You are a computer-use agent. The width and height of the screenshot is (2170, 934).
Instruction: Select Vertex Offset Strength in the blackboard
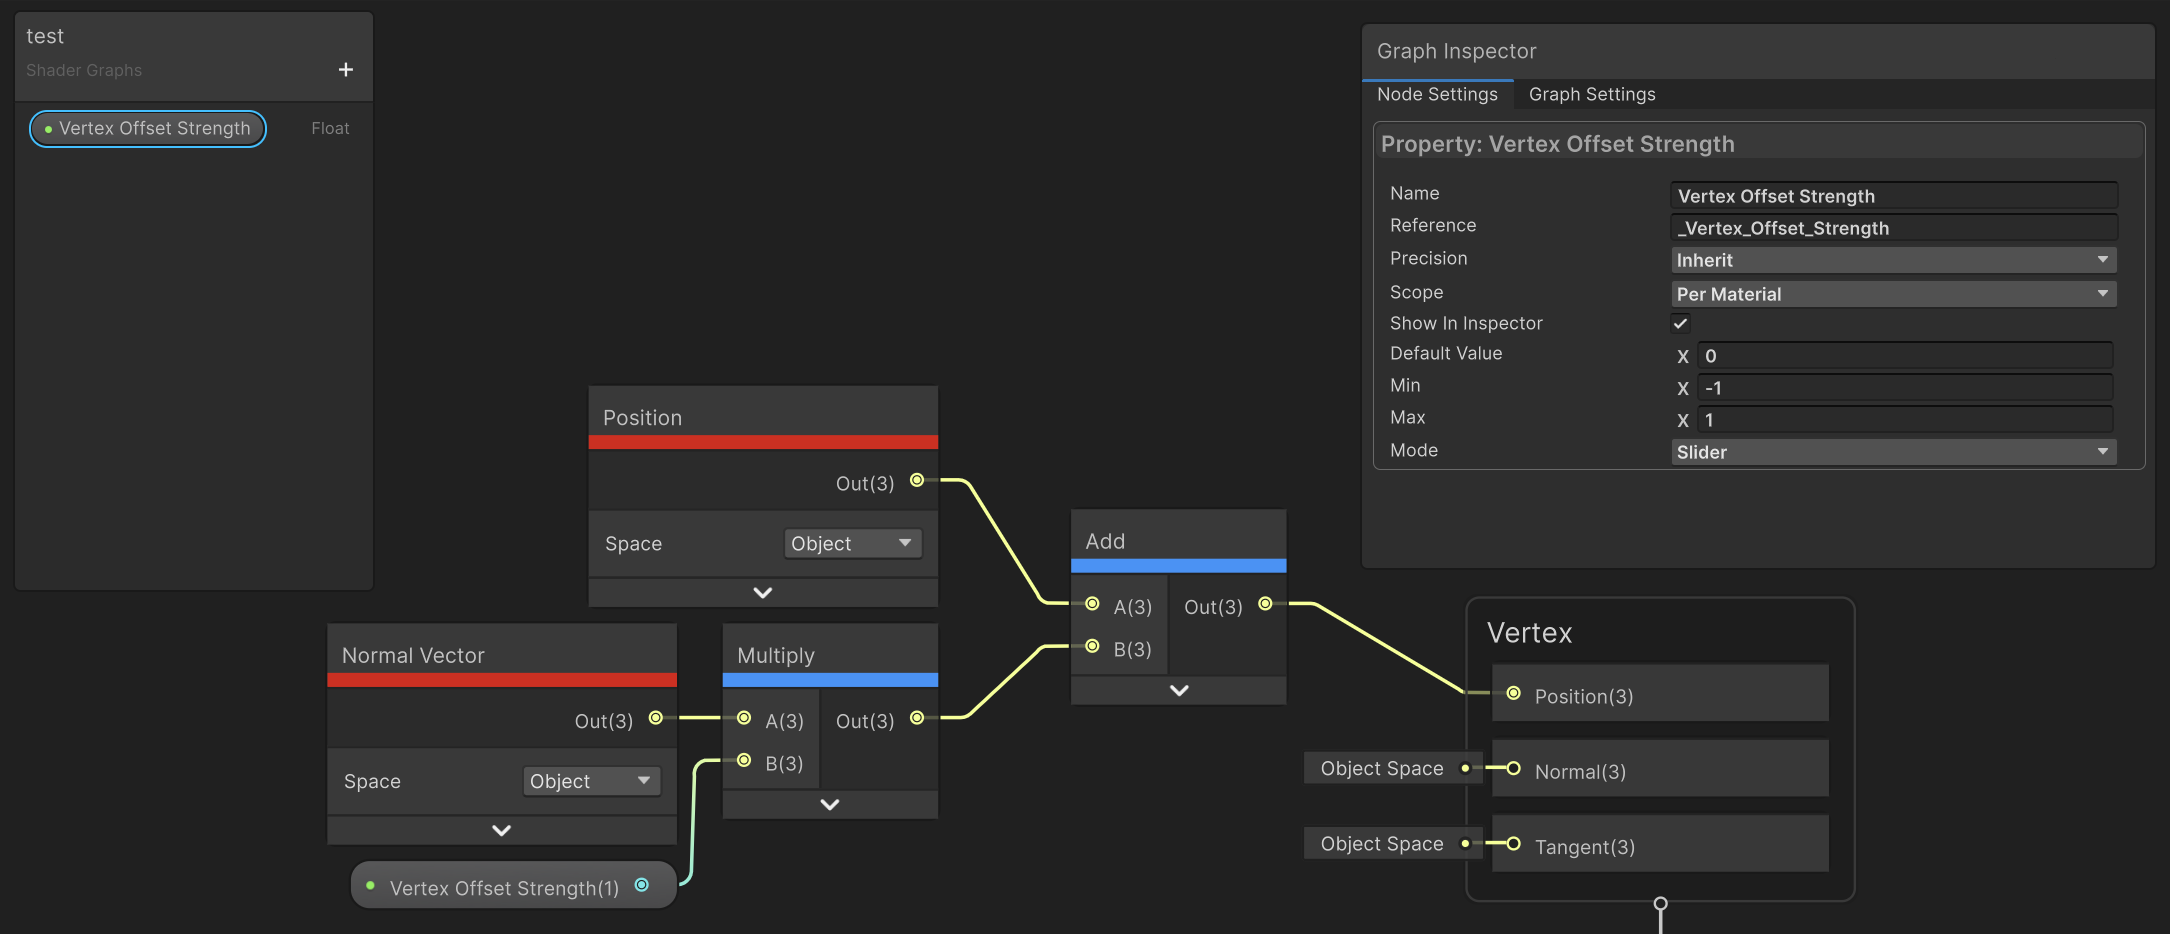[147, 128]
